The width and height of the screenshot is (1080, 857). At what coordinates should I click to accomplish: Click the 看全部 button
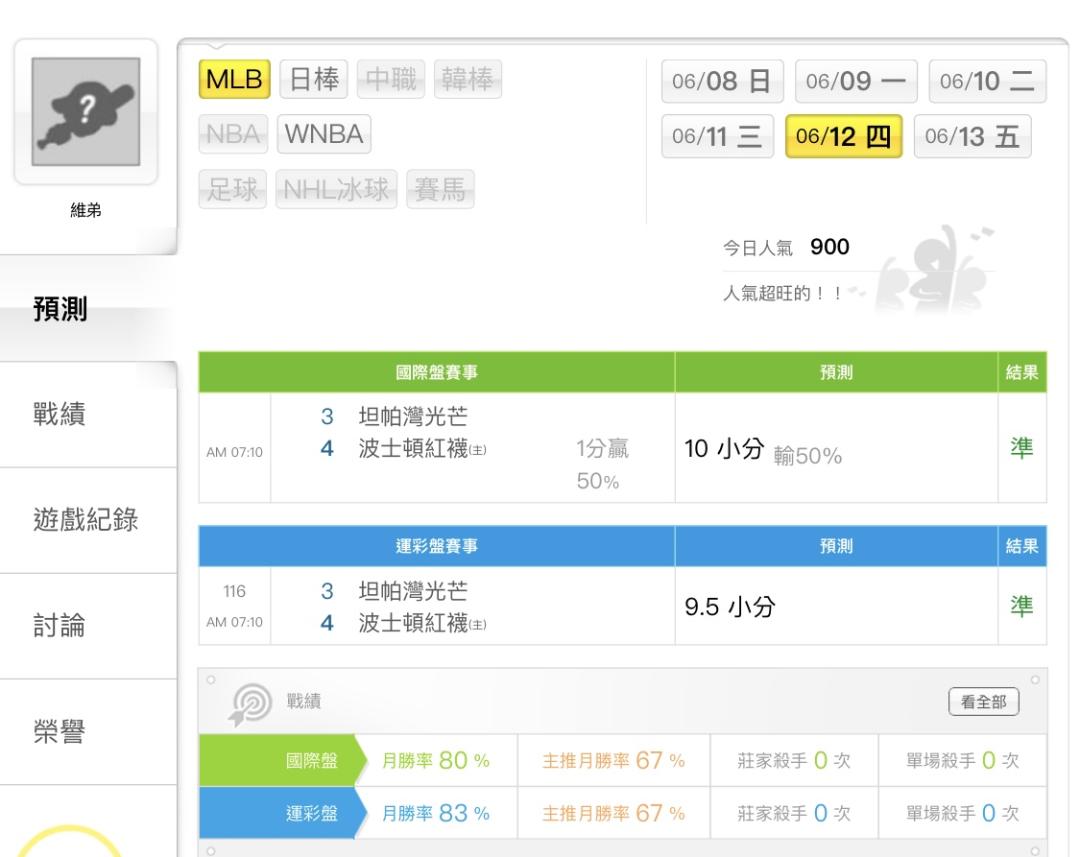[x=984, y=702]
